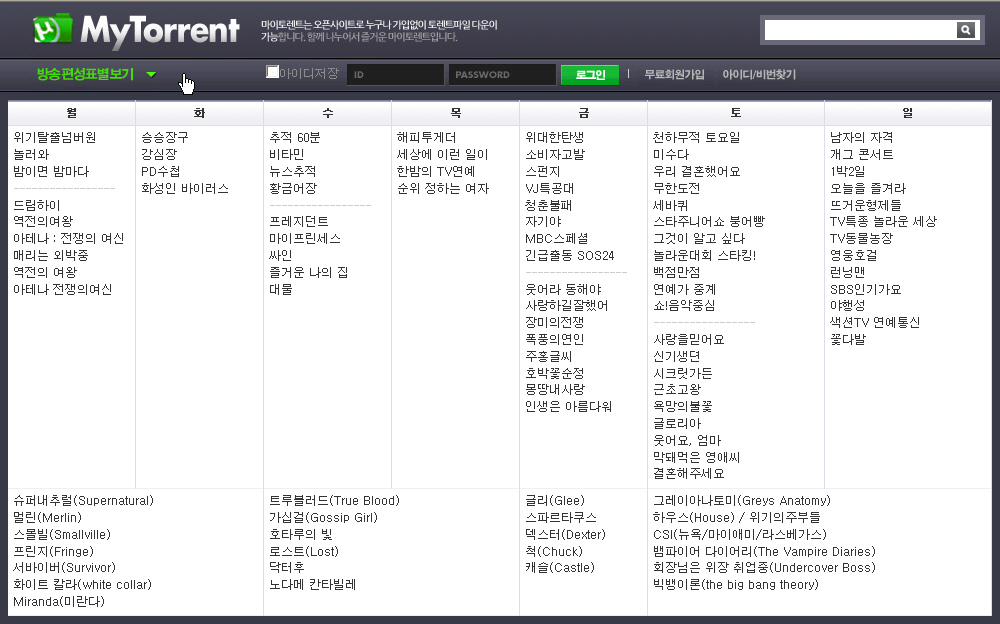Open the 강심장 link
The height and width of the screenshot is (624, 1000).
(159, 154)
